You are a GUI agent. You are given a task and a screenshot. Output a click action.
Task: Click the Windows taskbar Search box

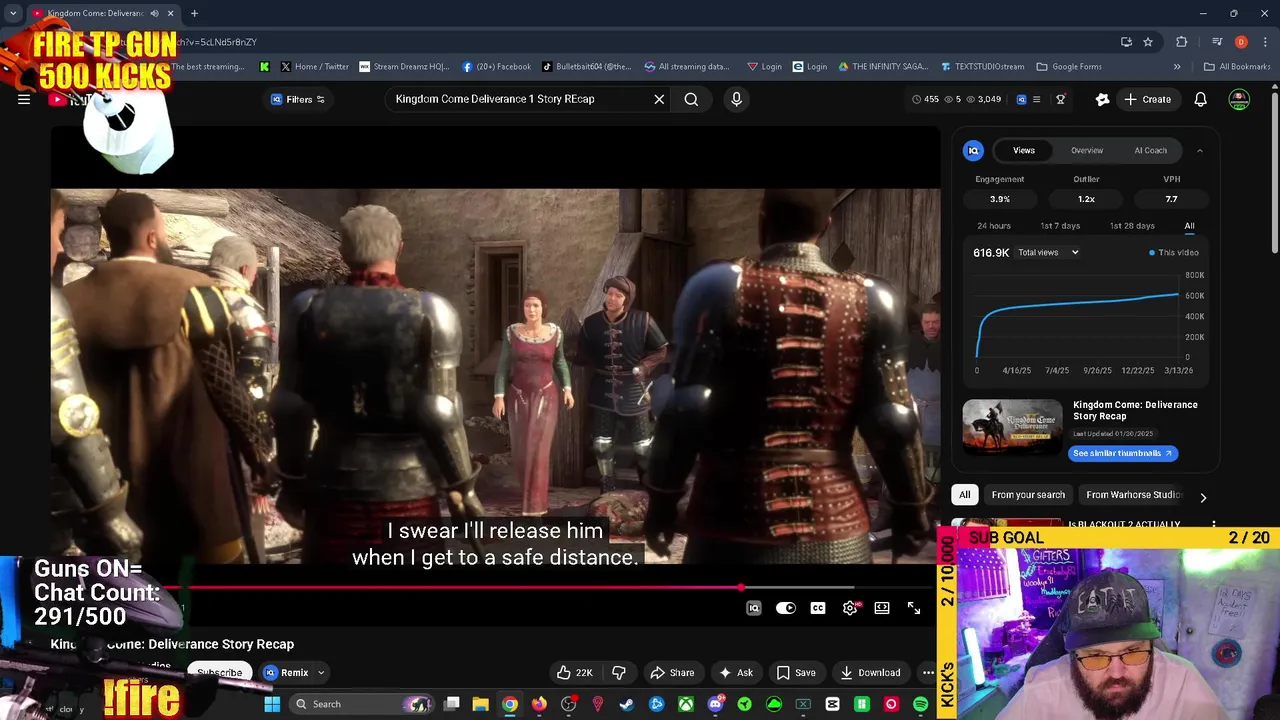pos(360,704)
